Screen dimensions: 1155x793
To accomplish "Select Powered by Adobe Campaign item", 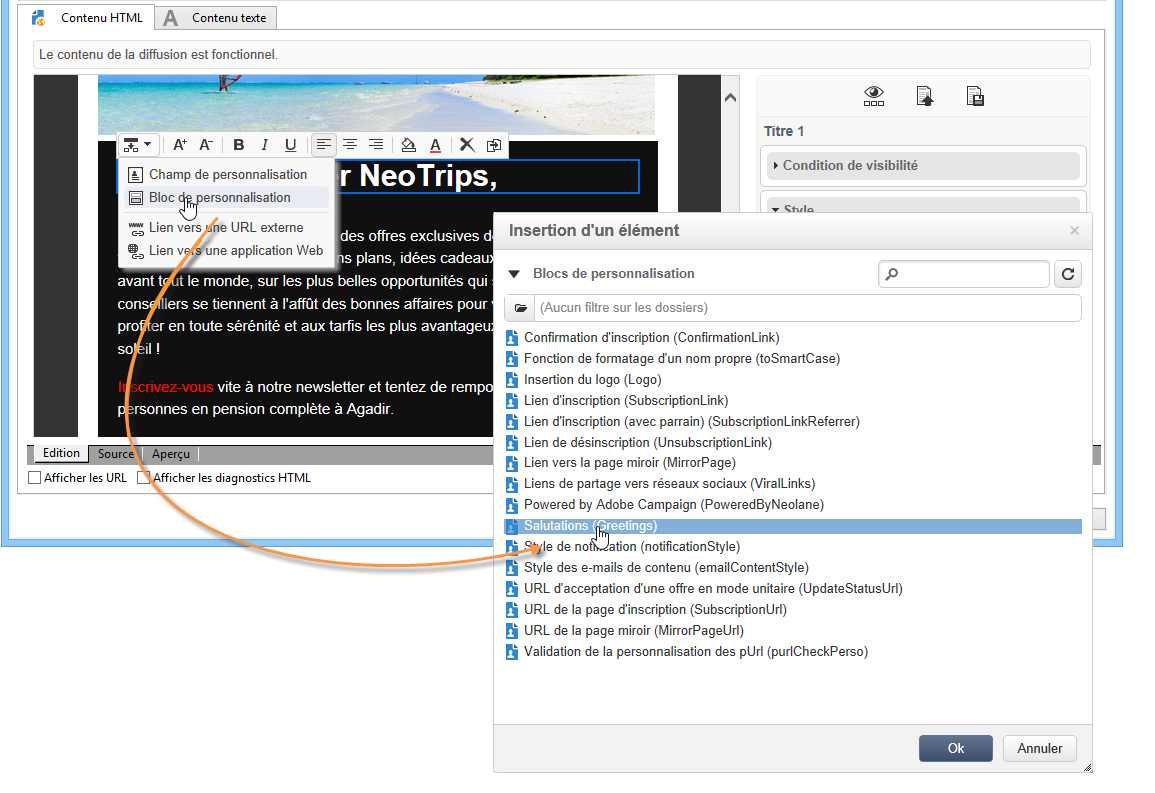I will 673,504.
